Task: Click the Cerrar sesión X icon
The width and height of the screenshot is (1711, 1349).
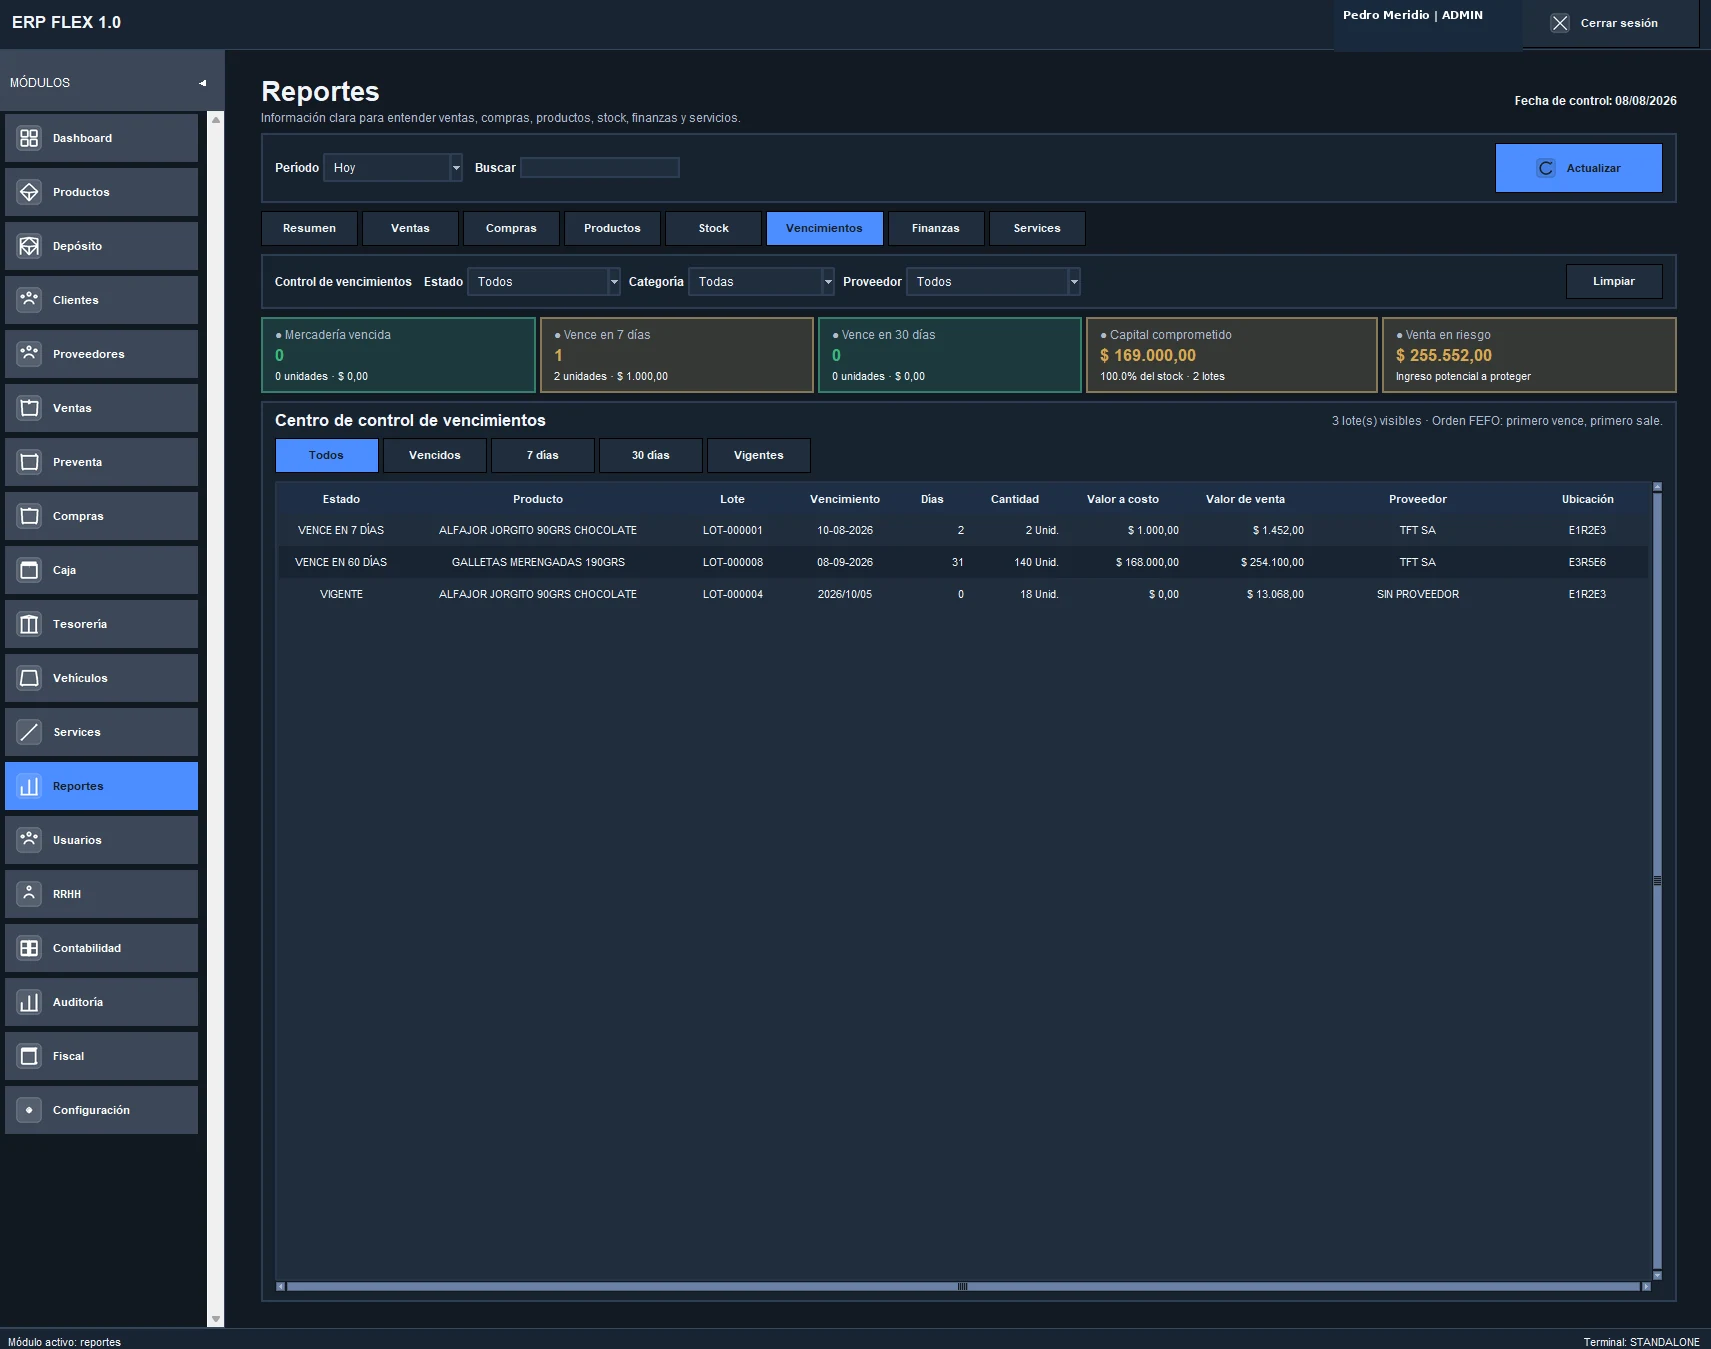Action: click(x=1560, y=23)
